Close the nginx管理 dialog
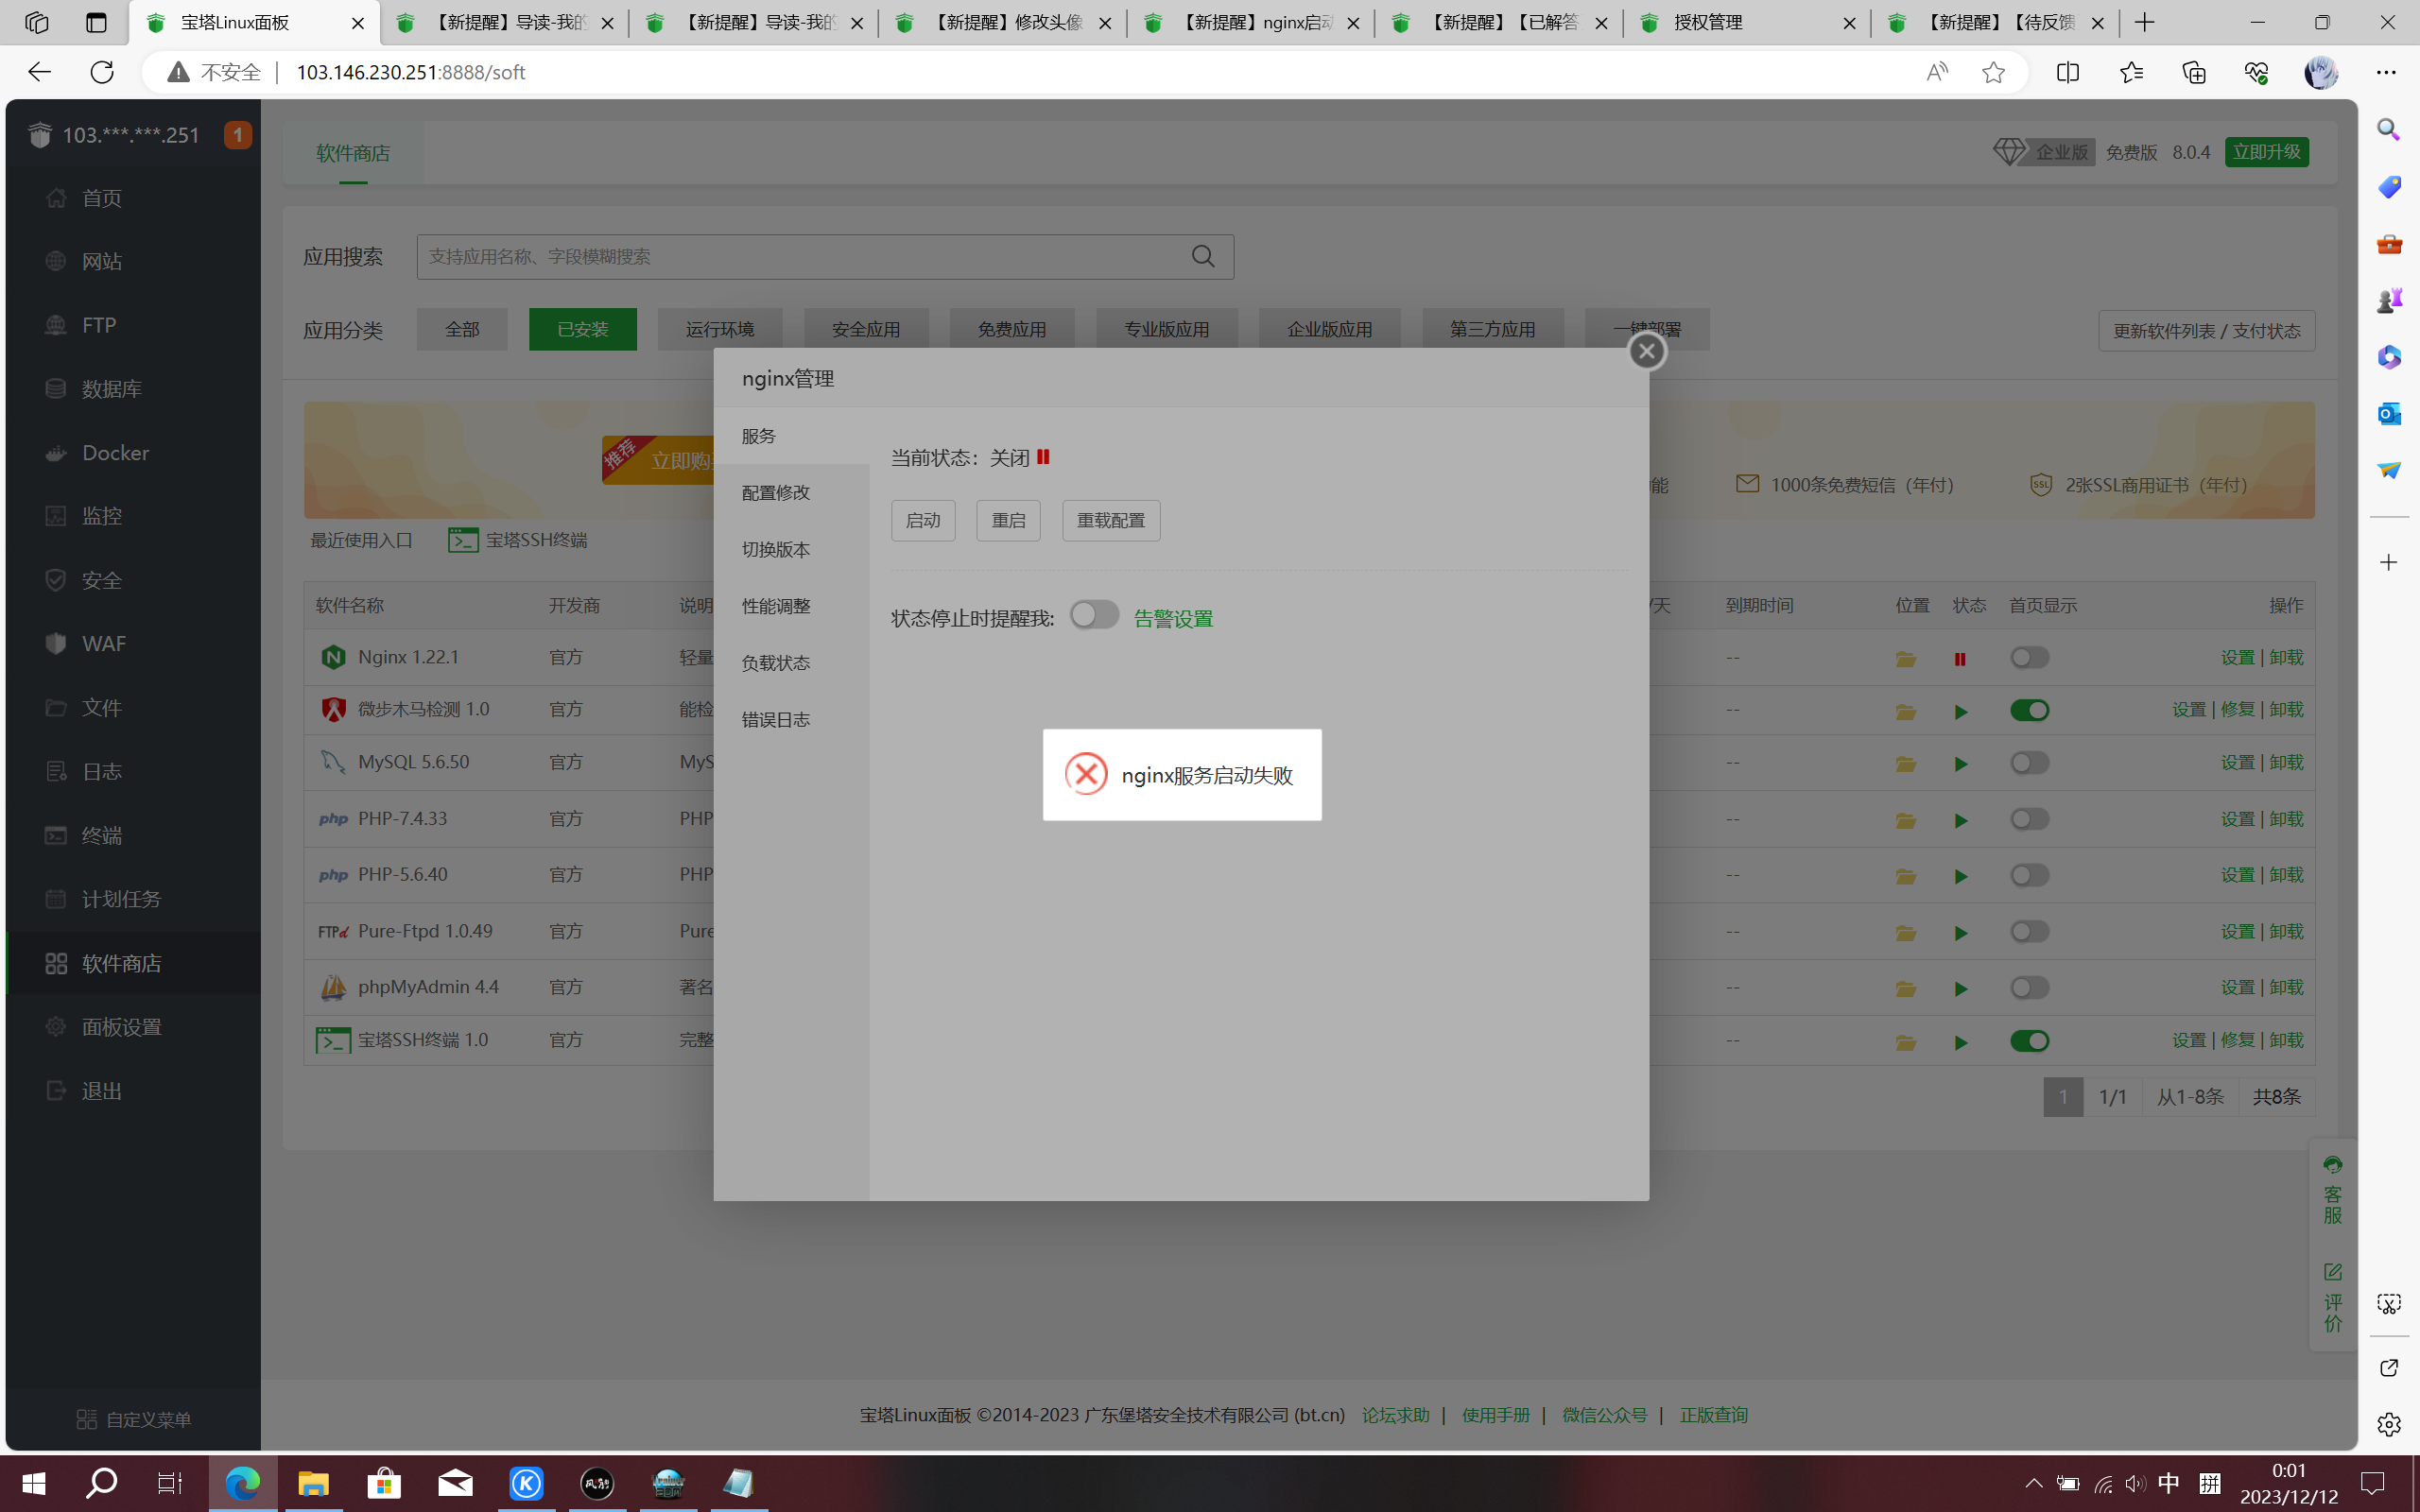The height and width of the screenshot is (1512, 2420). [1647, 351]
